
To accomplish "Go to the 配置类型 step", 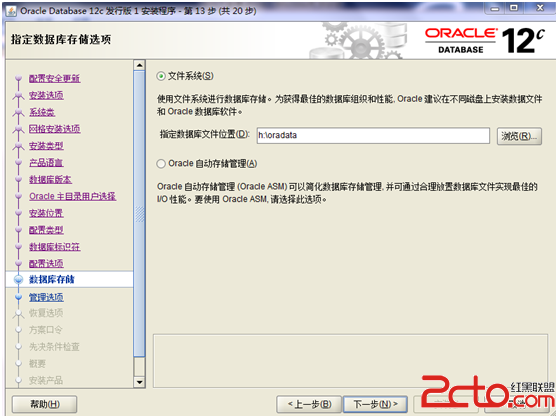I will (46, 230).
